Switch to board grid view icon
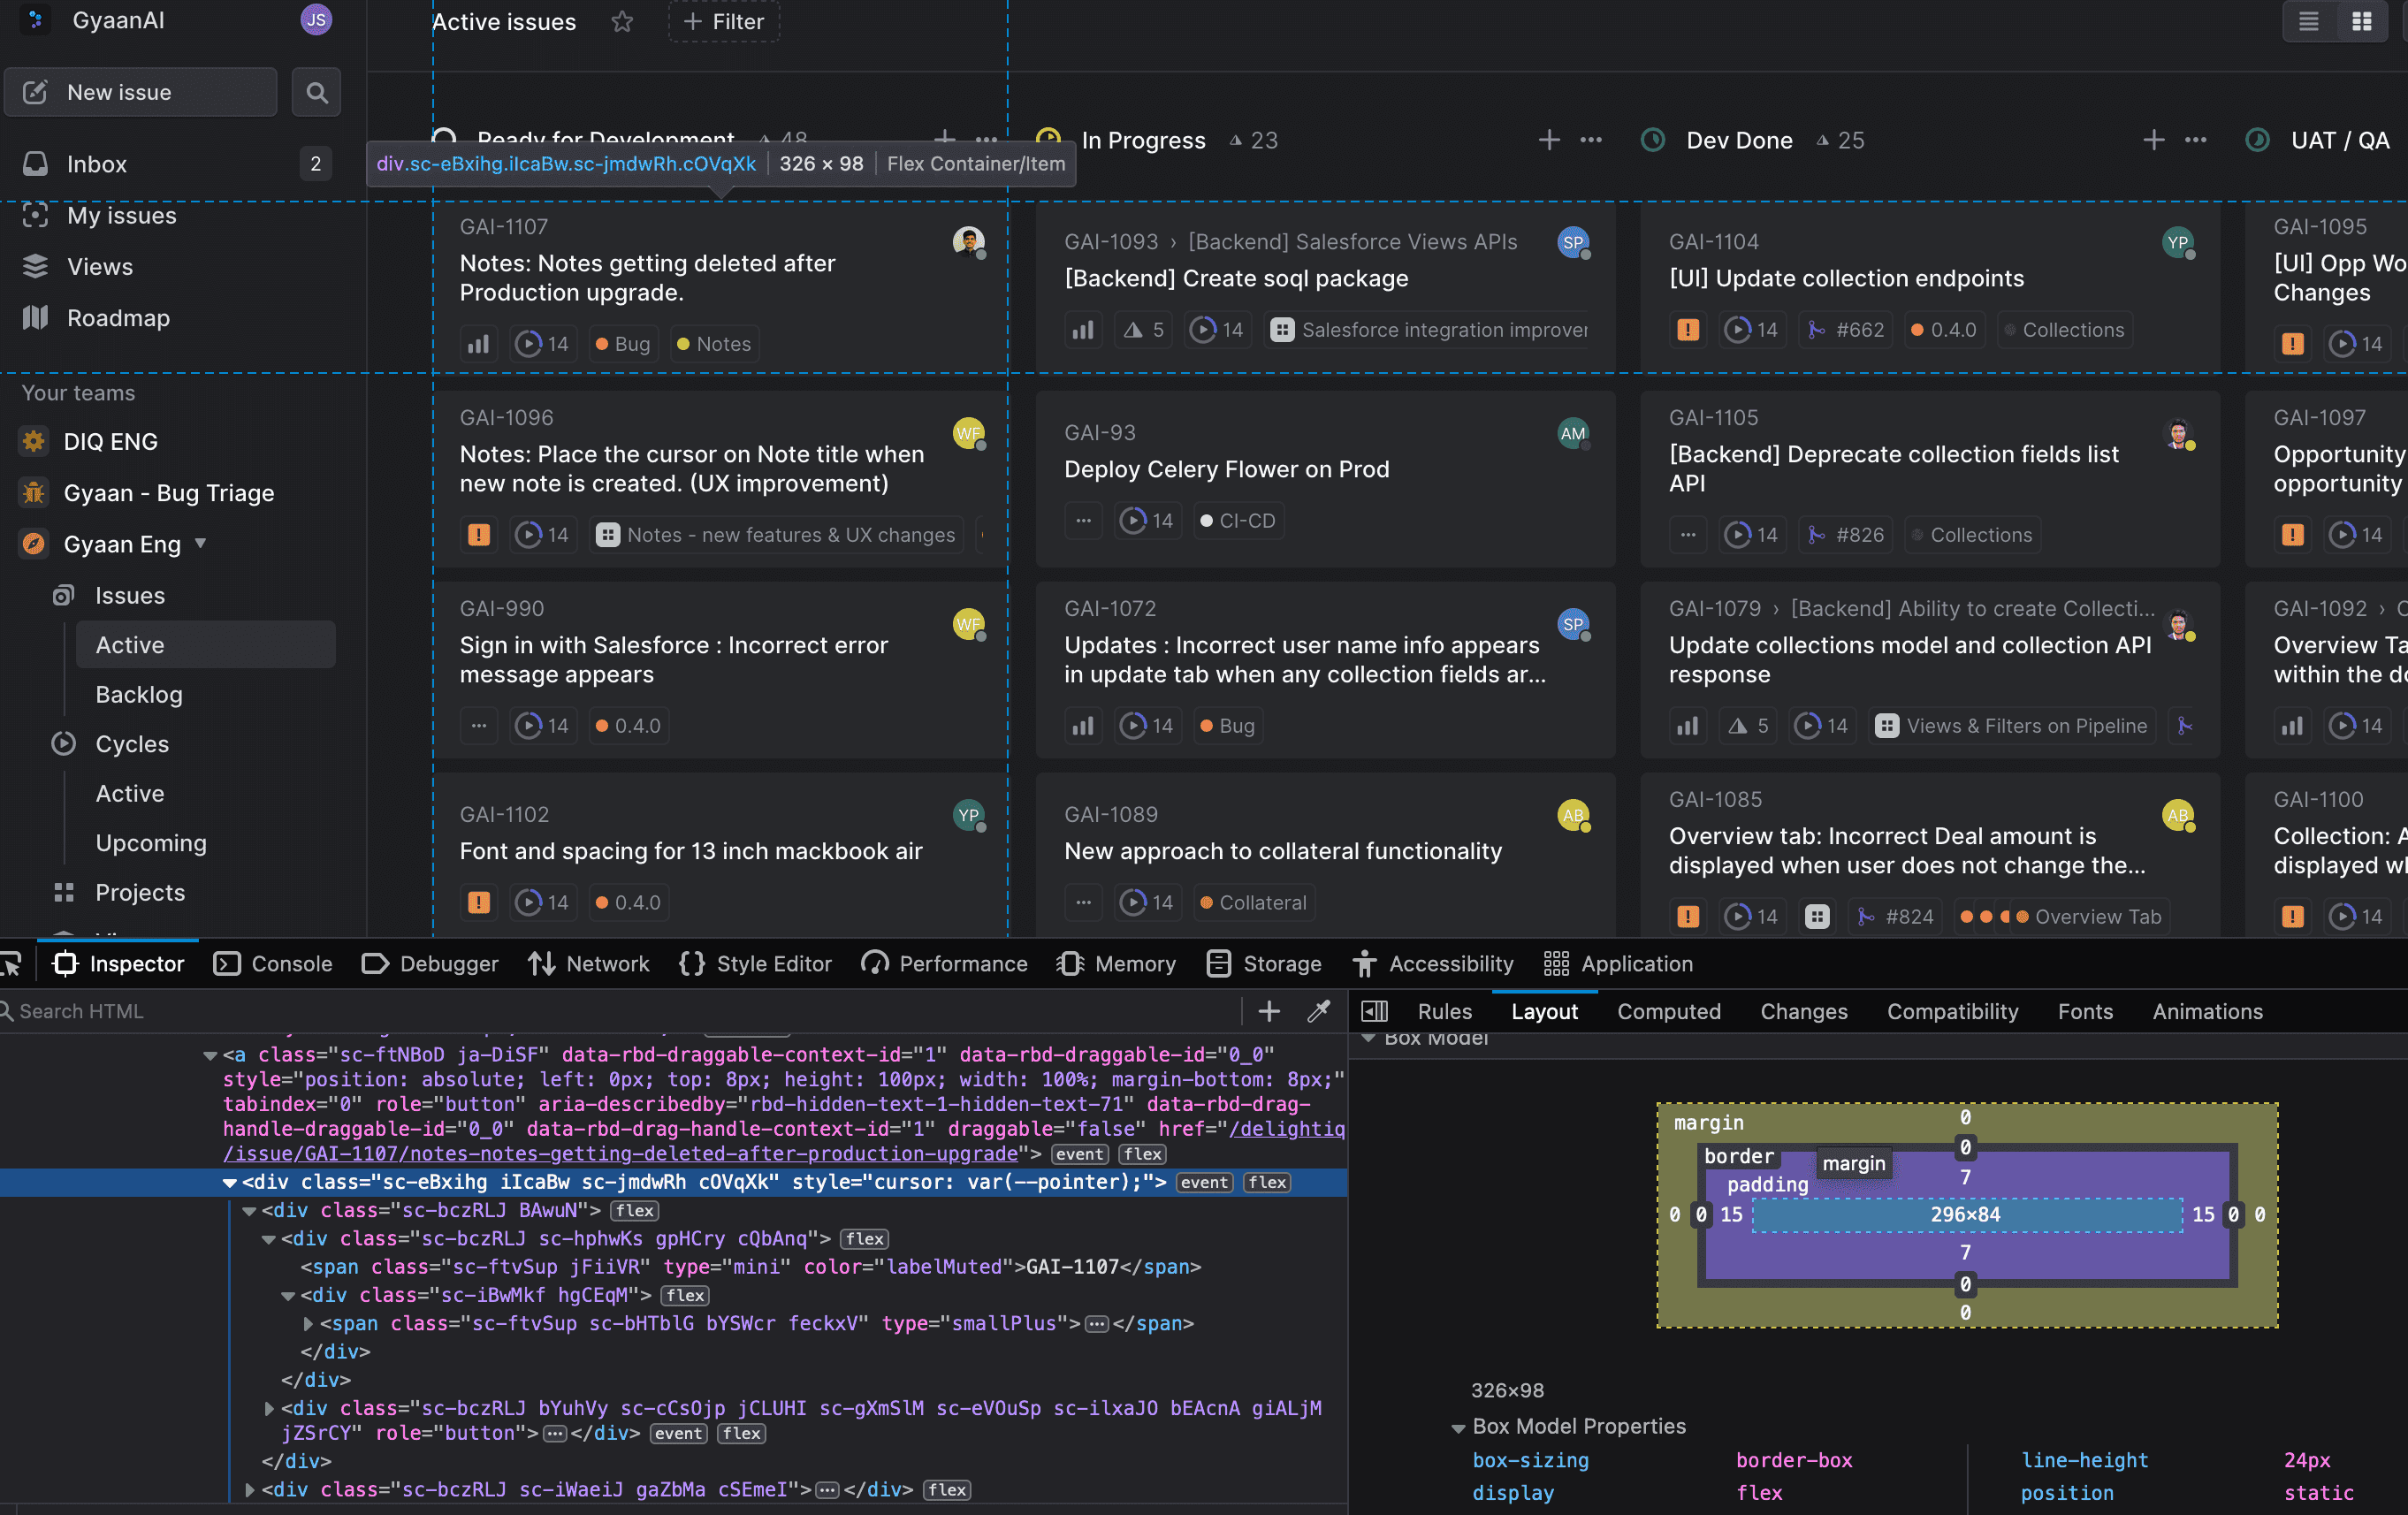The height and width of the screenshot is (1515, 2408). click(x=2361, y=21)
